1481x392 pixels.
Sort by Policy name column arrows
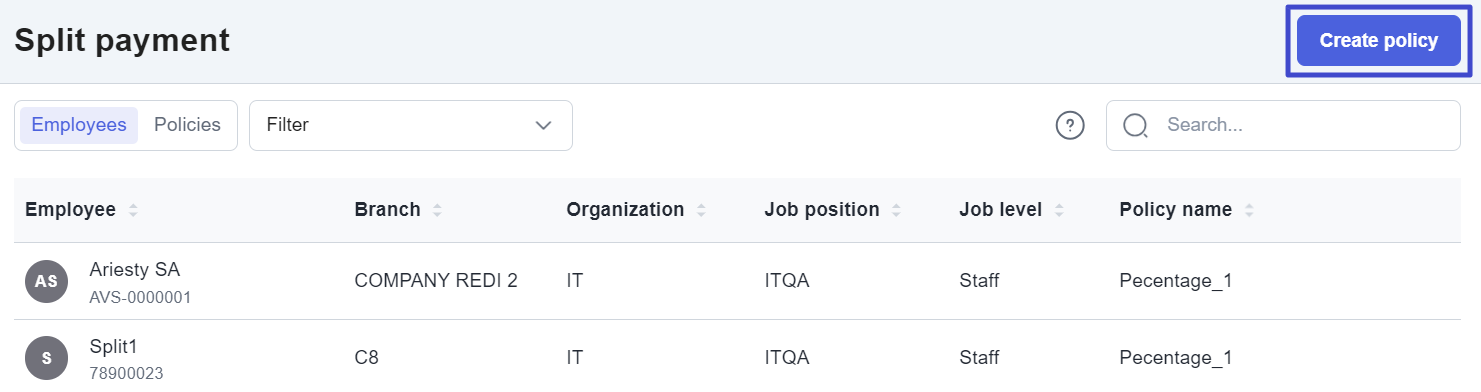coord(1249,211)
